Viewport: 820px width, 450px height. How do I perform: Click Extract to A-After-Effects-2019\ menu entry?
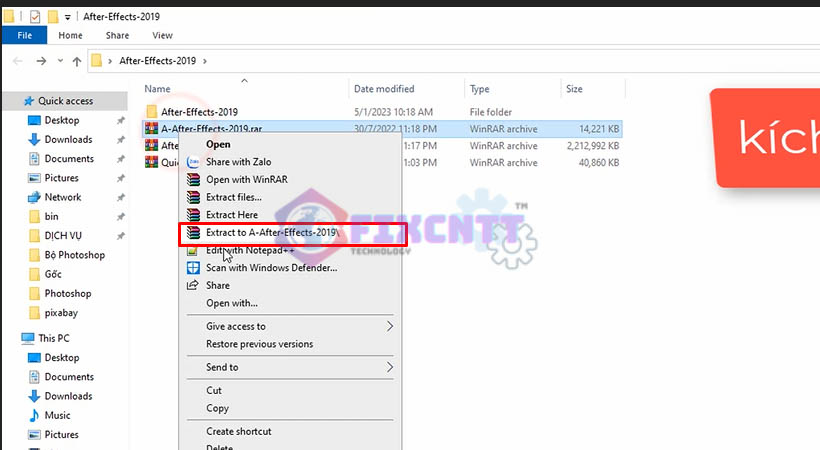pos(271,233)
